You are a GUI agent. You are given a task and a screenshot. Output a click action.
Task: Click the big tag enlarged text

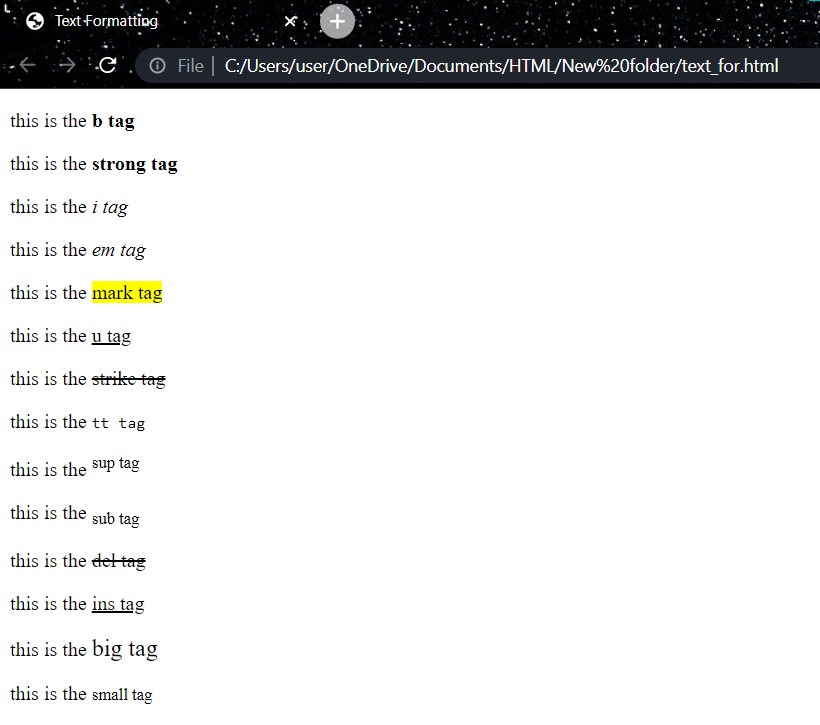124,649
